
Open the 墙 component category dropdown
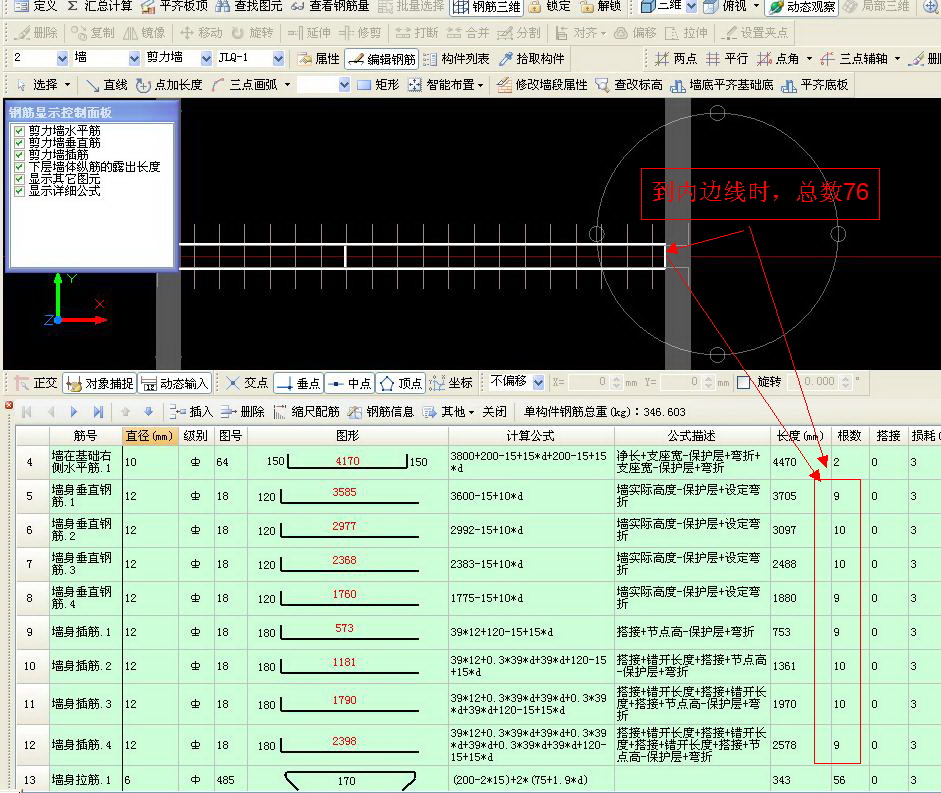click(x=134, y=58)
